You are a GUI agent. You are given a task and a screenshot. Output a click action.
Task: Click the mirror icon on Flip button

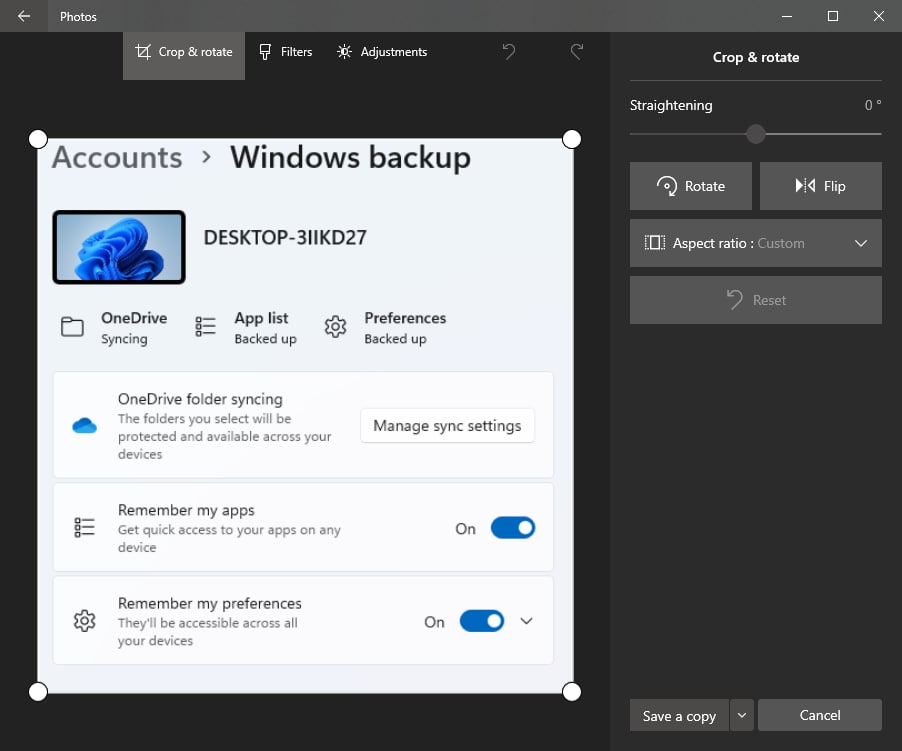click(805, 185)
